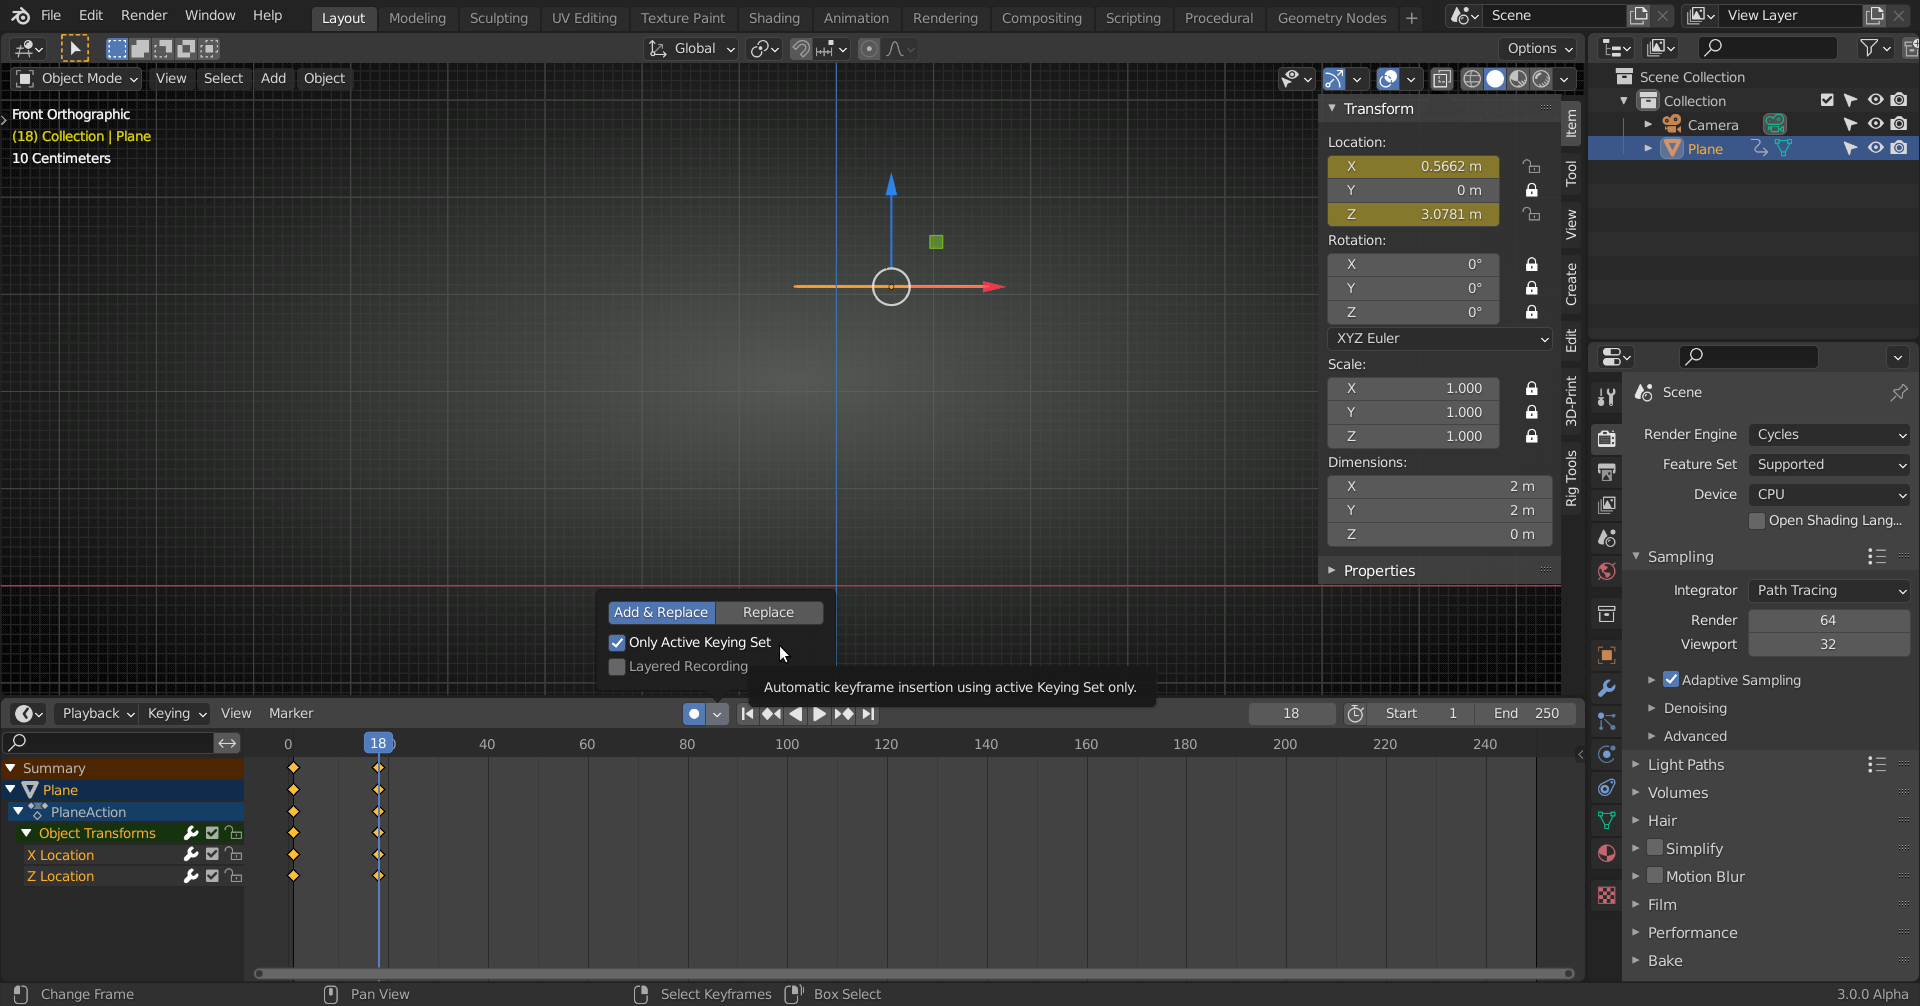Enable the Layered Recording checkbox
The width and height of the screenshot is (1920, 1006).
tap(617, 667)
